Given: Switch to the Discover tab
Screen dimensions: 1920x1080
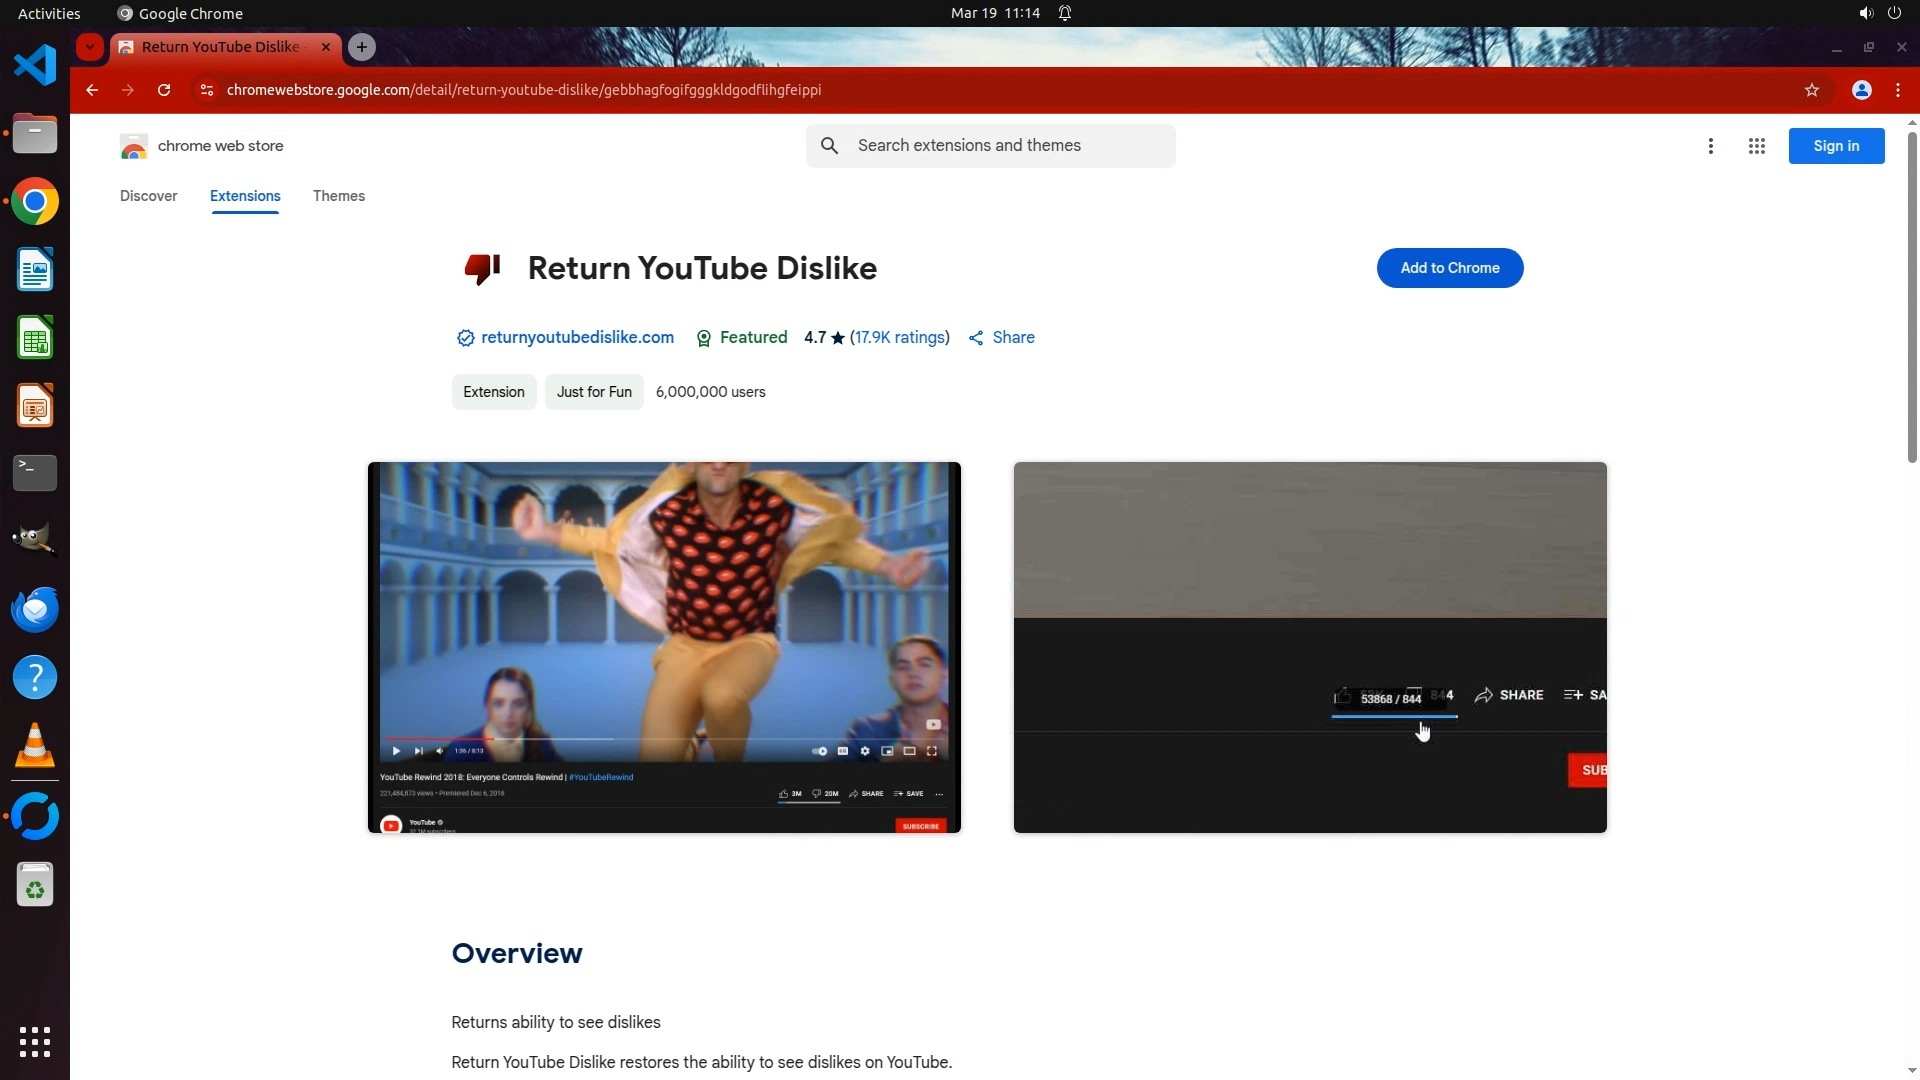Looking at the screenshot, I should pyautogui.click(x=148, y=196).
